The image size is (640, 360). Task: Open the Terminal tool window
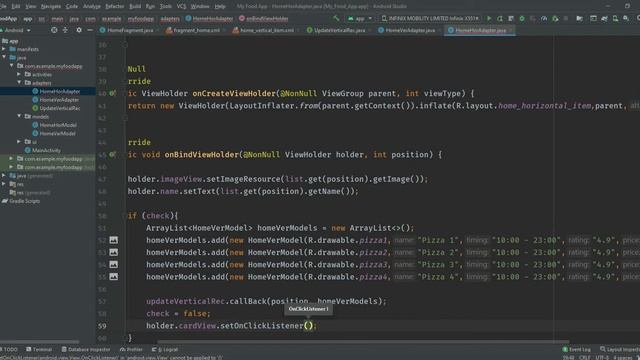point(39,349)
